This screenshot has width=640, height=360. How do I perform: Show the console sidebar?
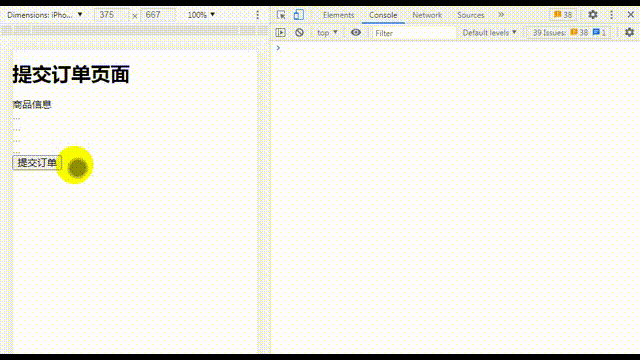[280, 33]
